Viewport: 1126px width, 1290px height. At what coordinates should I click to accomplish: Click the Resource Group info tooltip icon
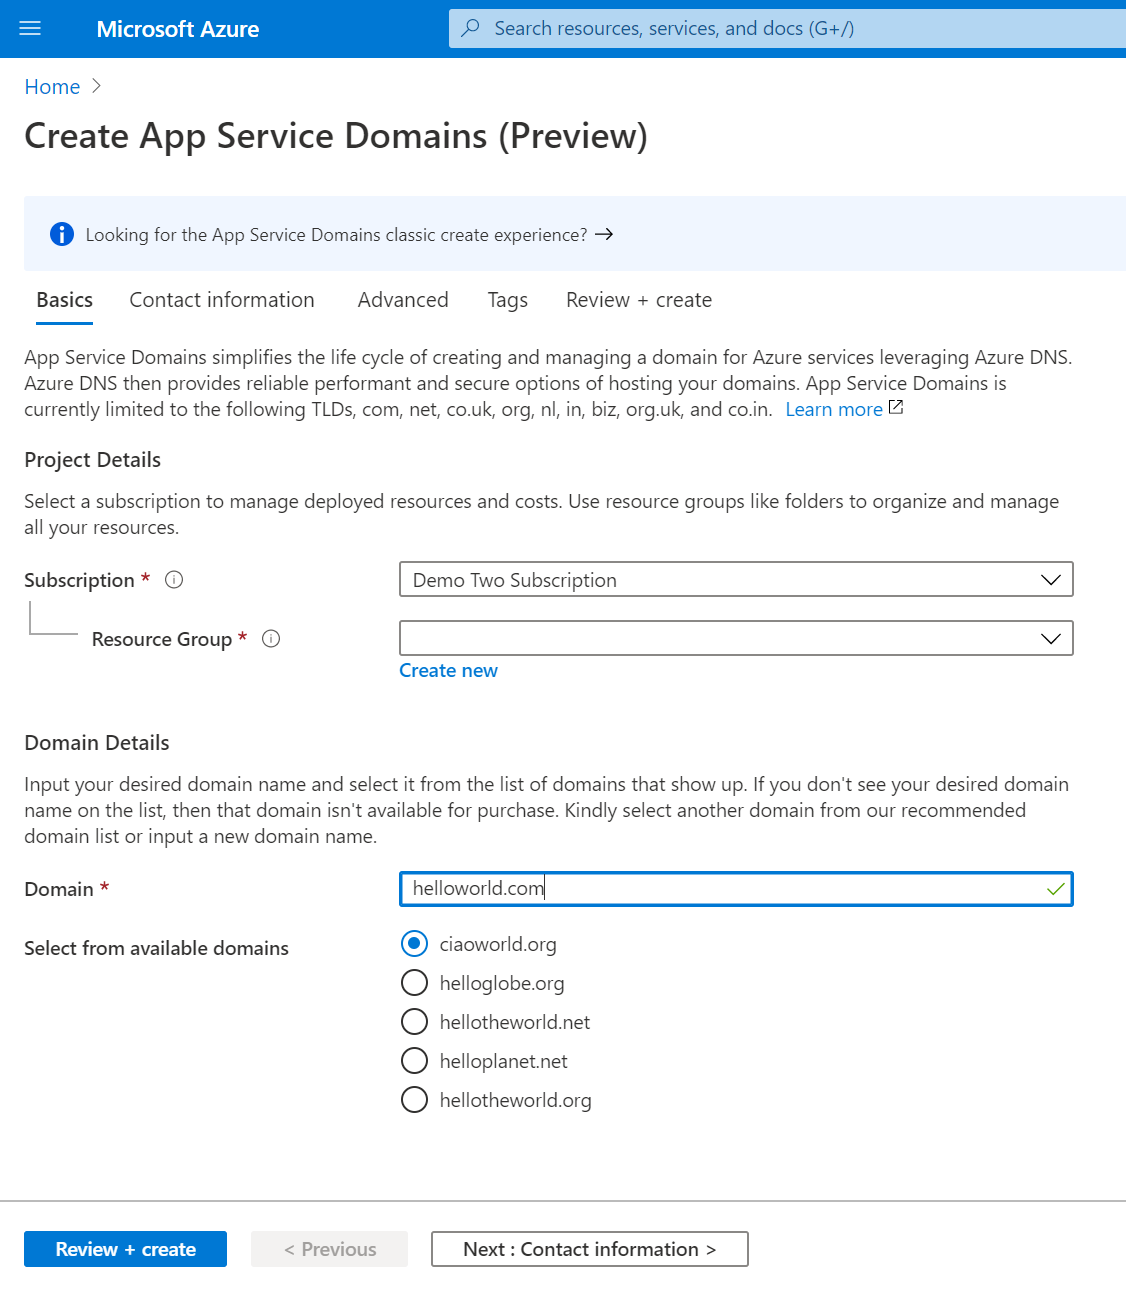(x=270, y=638)
